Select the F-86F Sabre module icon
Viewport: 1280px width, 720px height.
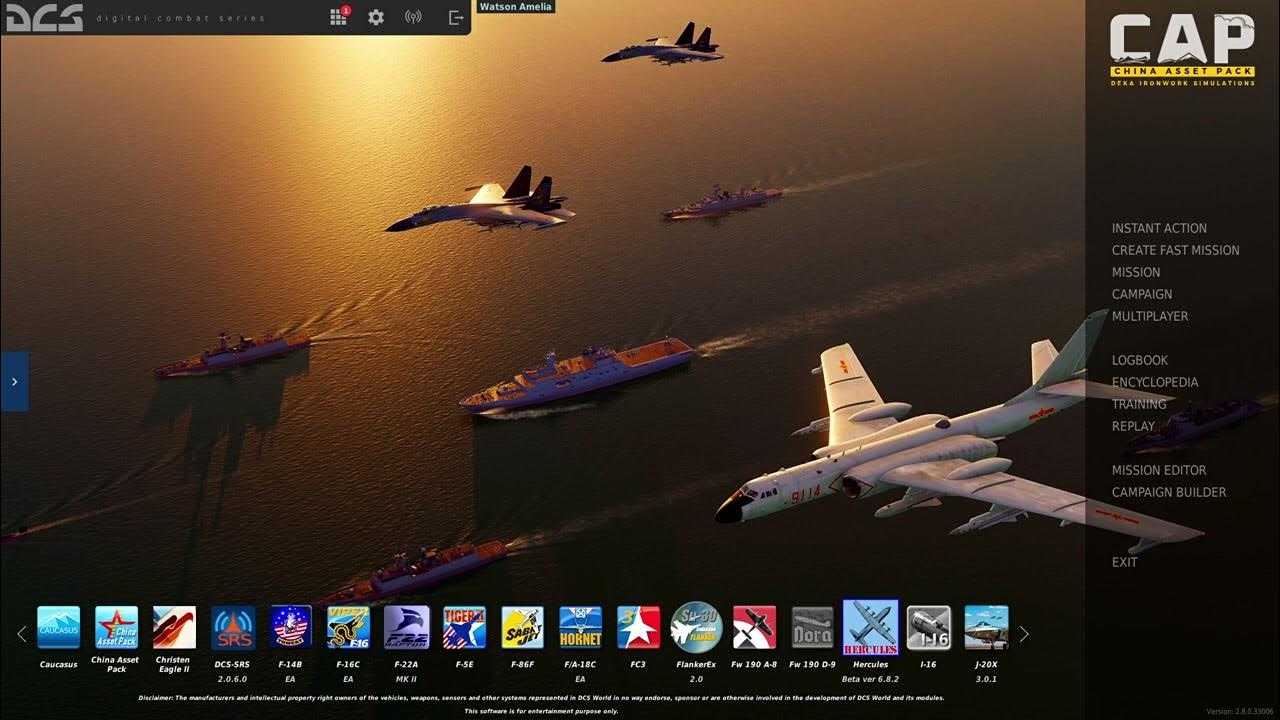pos(522,627)
